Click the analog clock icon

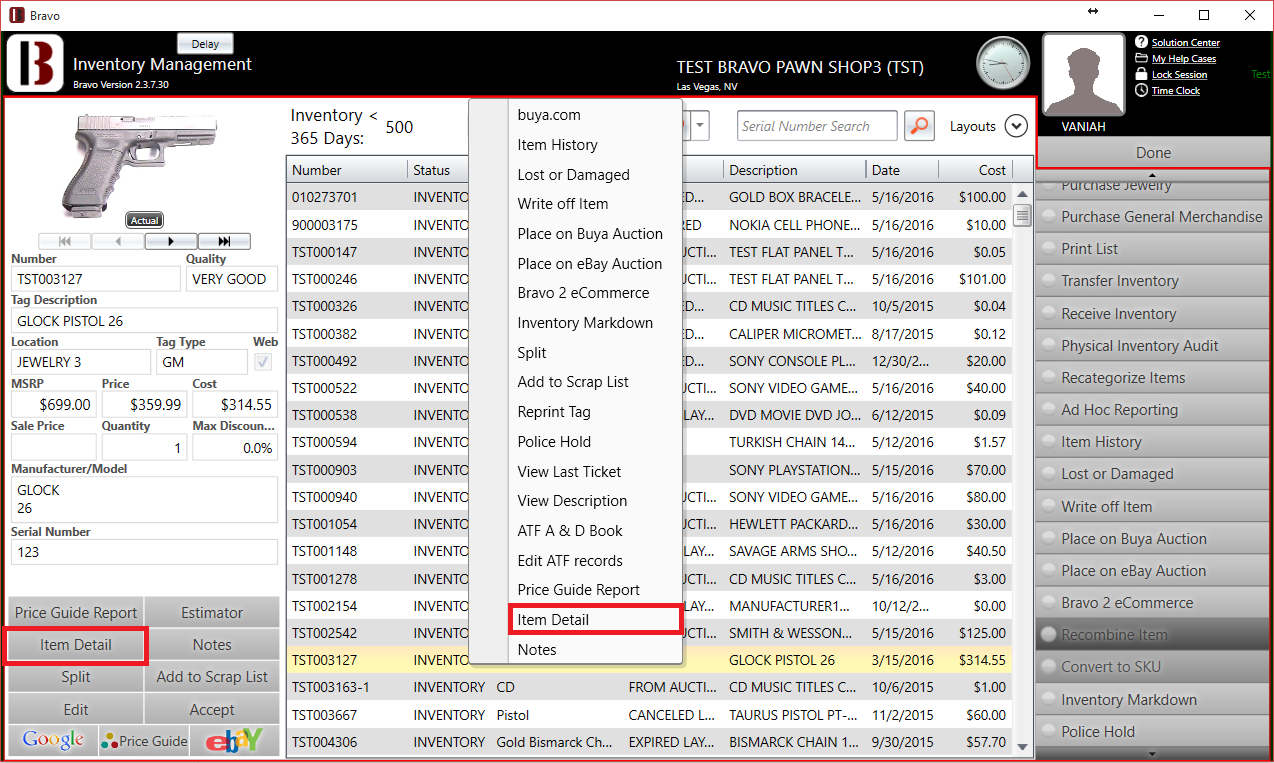tap(1003, 63)
